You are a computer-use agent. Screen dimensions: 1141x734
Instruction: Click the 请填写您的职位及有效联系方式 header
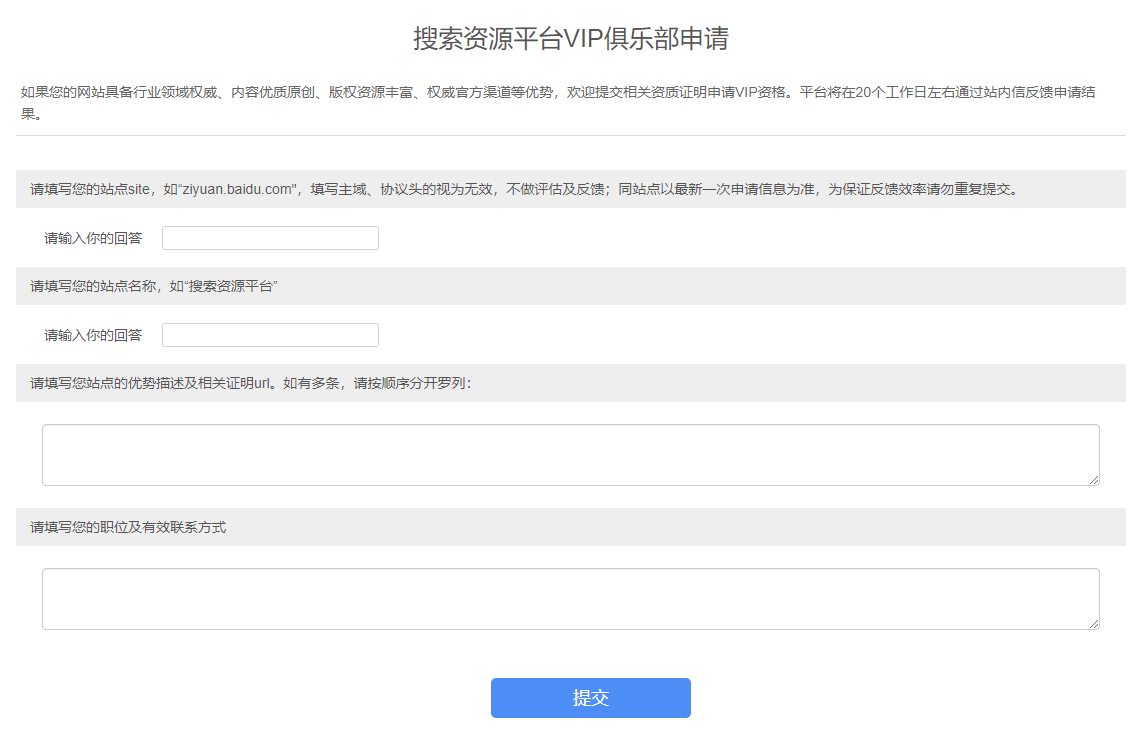128,527
